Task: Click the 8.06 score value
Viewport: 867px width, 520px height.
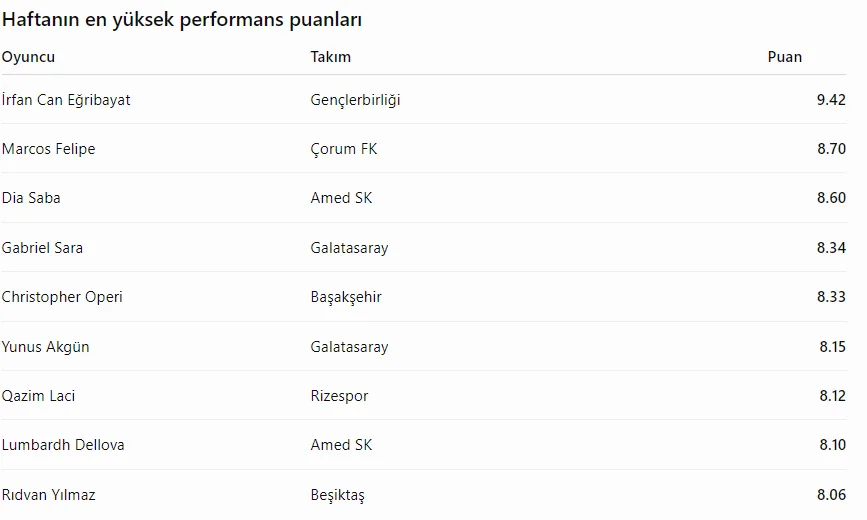Action: (x=831, y=495)
